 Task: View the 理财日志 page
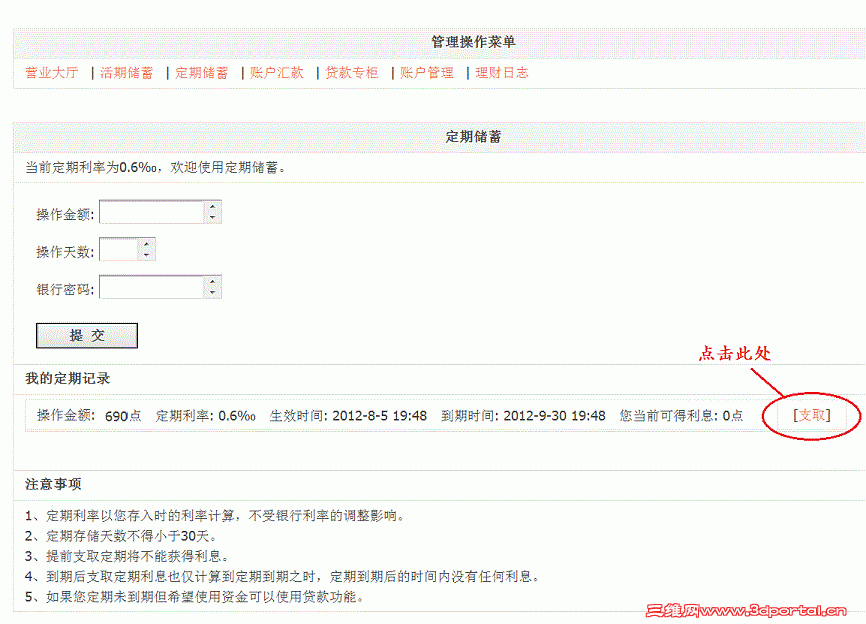click(x=500, y=72)
